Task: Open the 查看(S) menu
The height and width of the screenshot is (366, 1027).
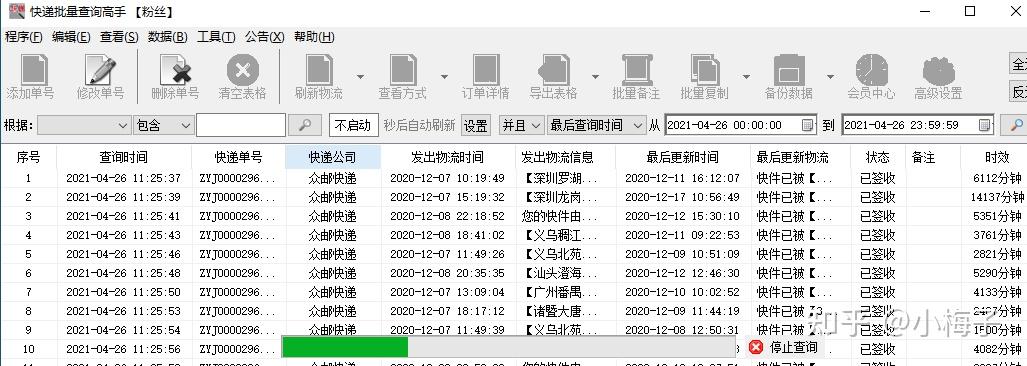Action: [119, 37]
